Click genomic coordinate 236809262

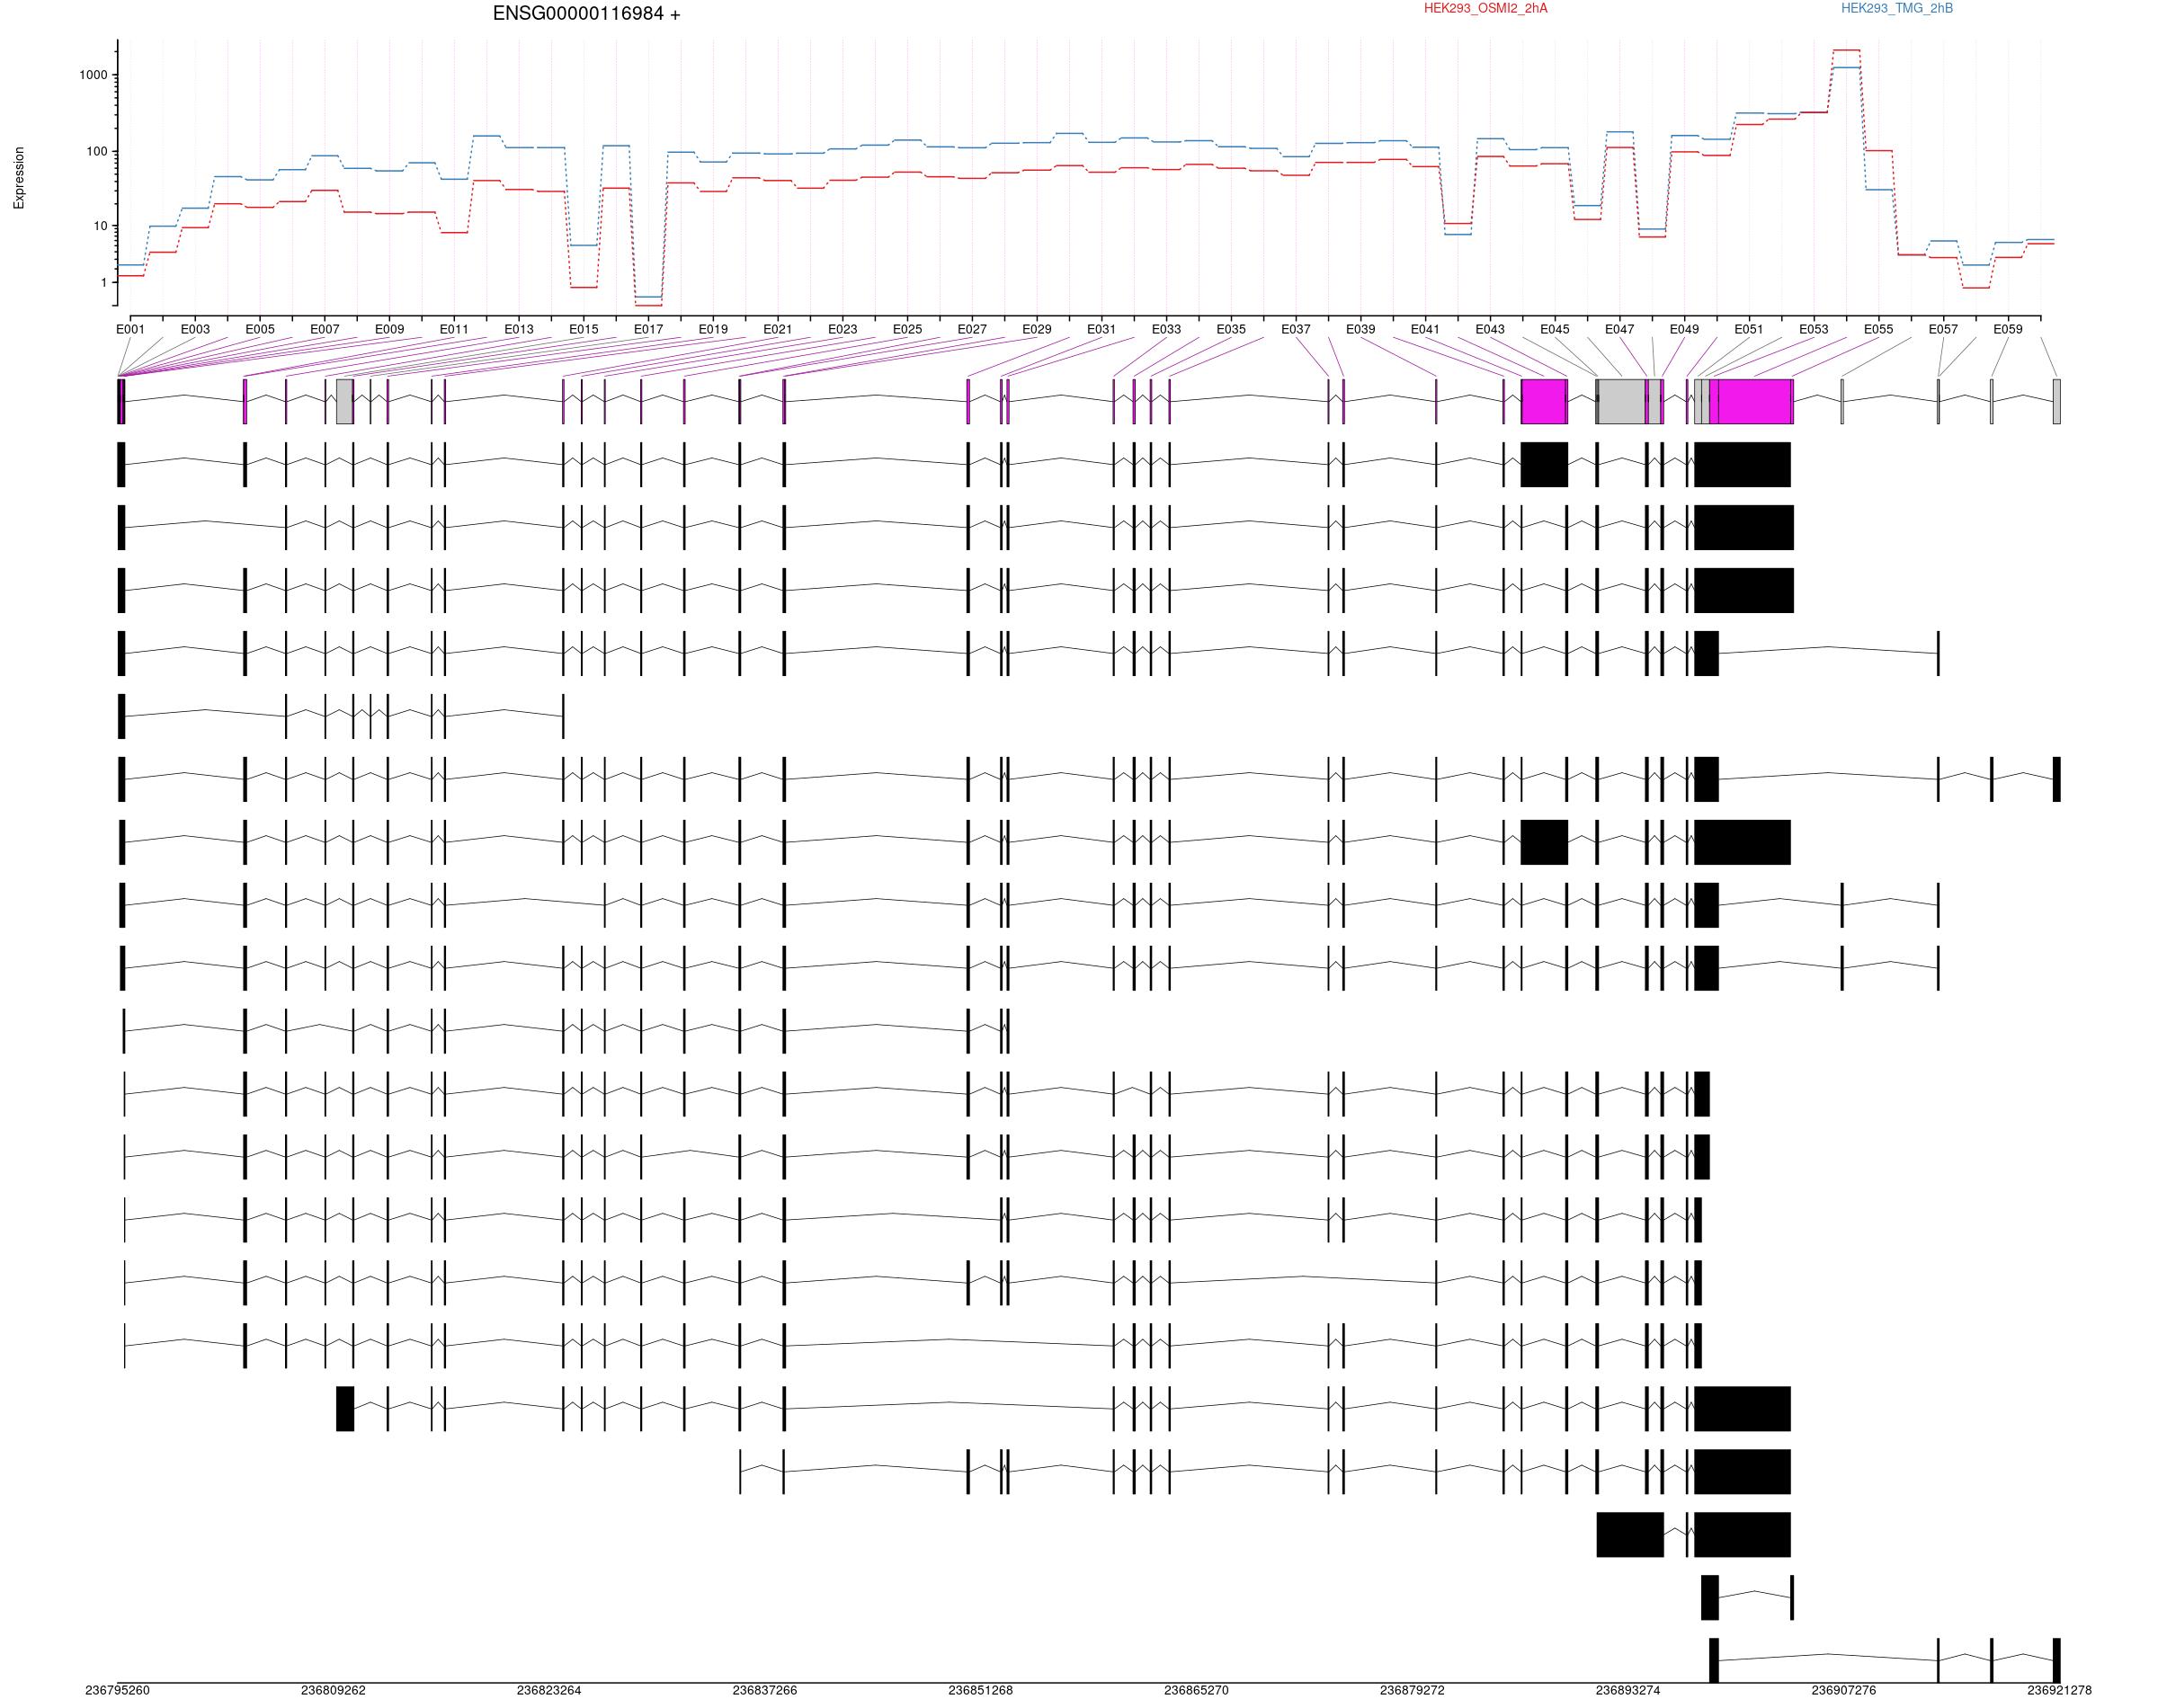(x=333, y=1690)
